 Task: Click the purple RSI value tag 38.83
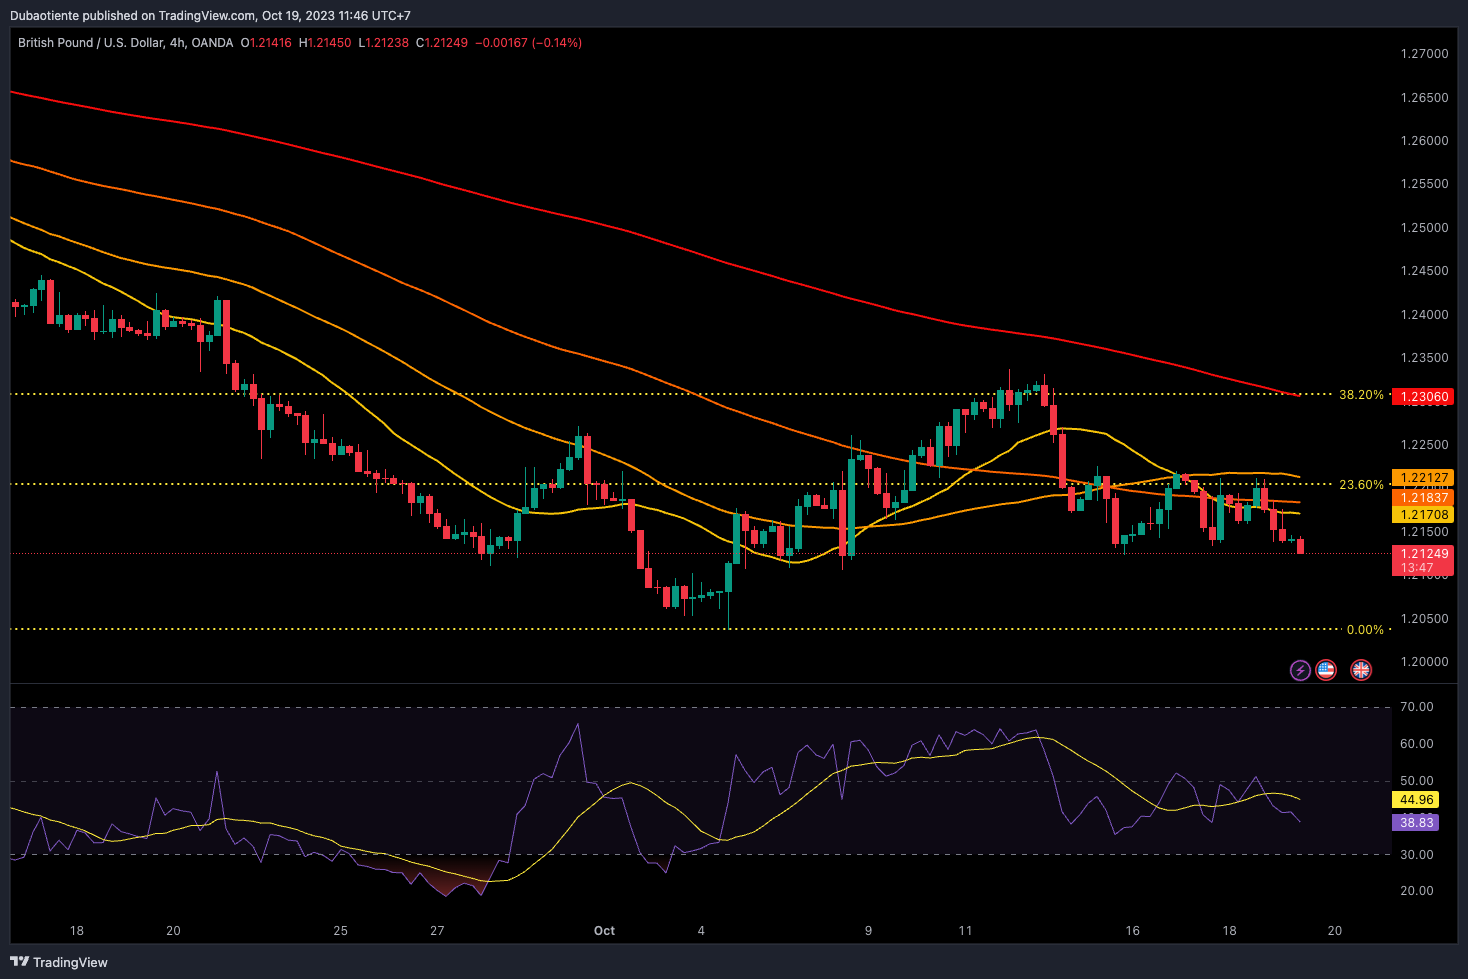pos(1416,822)
